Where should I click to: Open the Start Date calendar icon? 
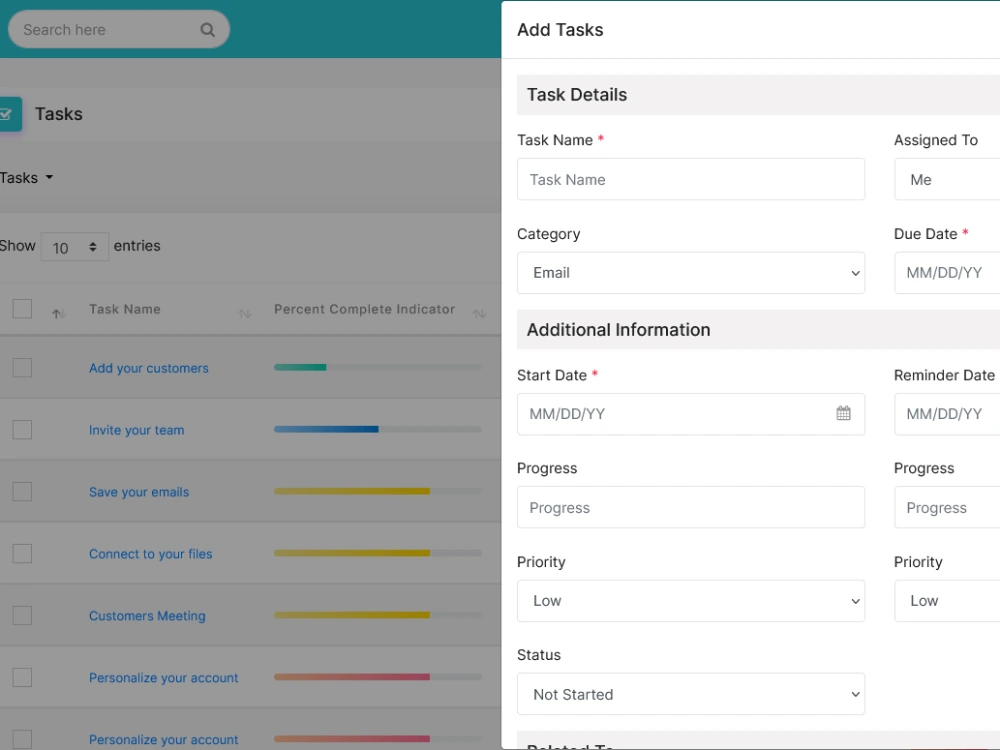(843, 413)
